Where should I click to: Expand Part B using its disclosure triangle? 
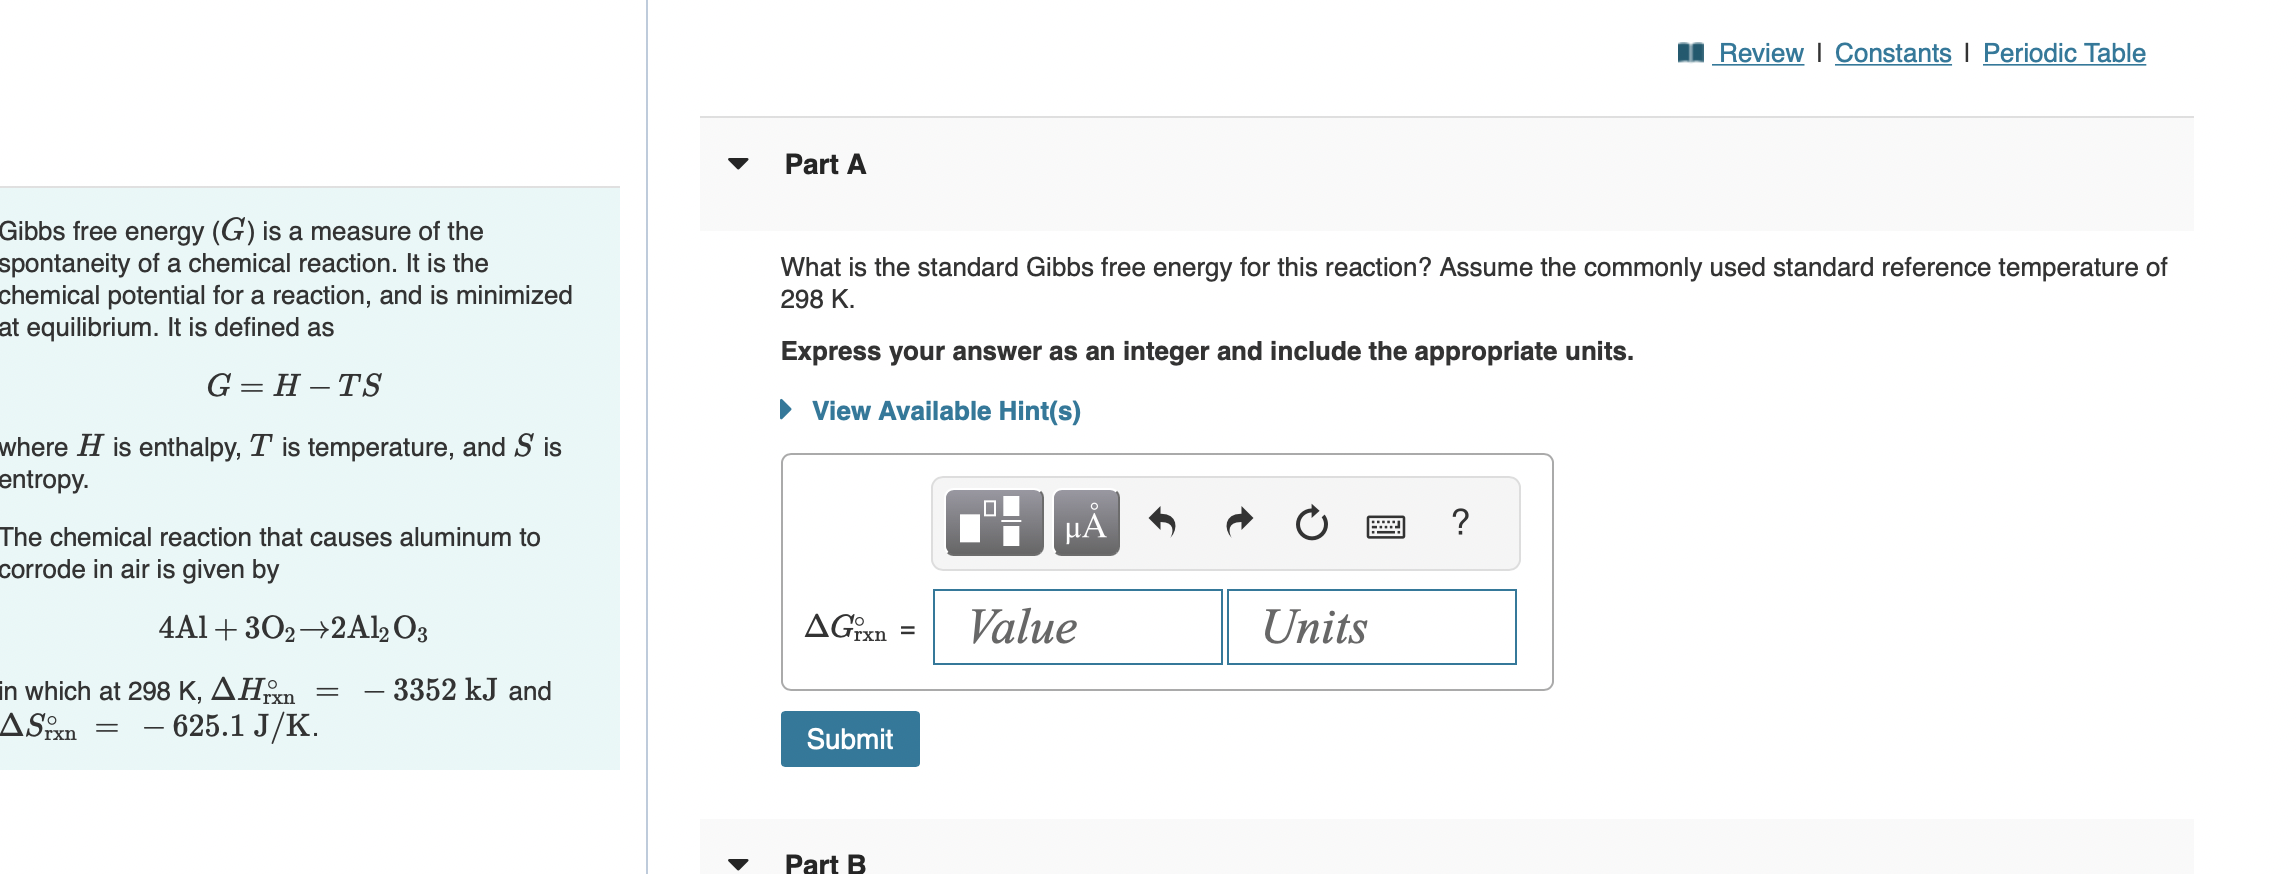tap(738, 862)
